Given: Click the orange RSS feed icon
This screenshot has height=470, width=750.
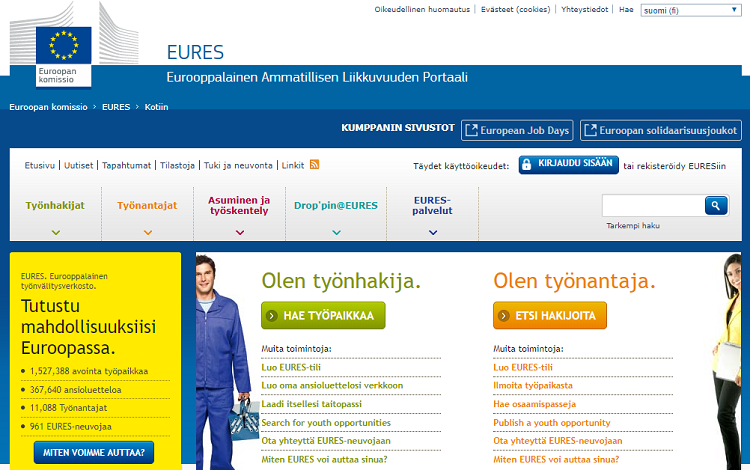Looking at the screenshot, I should coord(314,164).
